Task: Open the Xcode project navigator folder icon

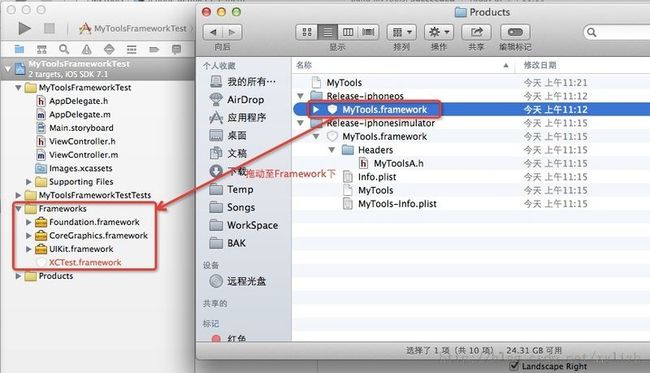Action: (x=19, y=49)
